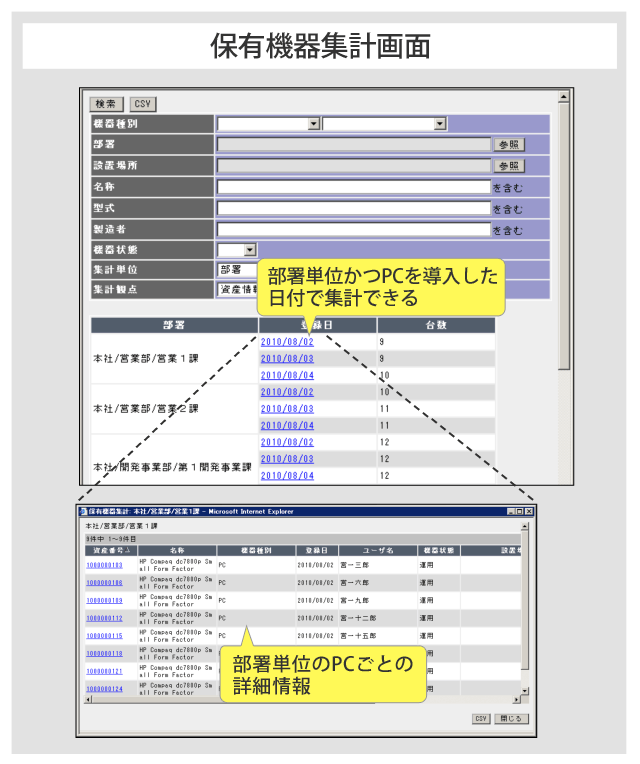Click the 本社/営業部/営業1課 department cell
Screen dimensions: 640x764
tap(174, 359)
